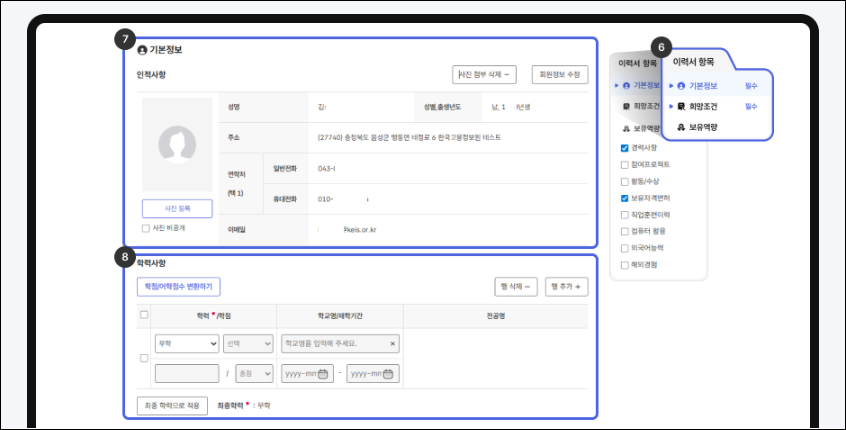
Task: Click the 성명 label cell
Action: [264, 107]
